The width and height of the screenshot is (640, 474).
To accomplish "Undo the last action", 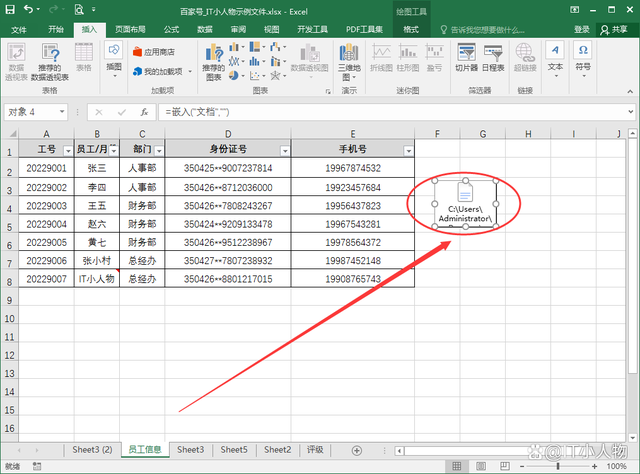I will click(x=28, y=9).
